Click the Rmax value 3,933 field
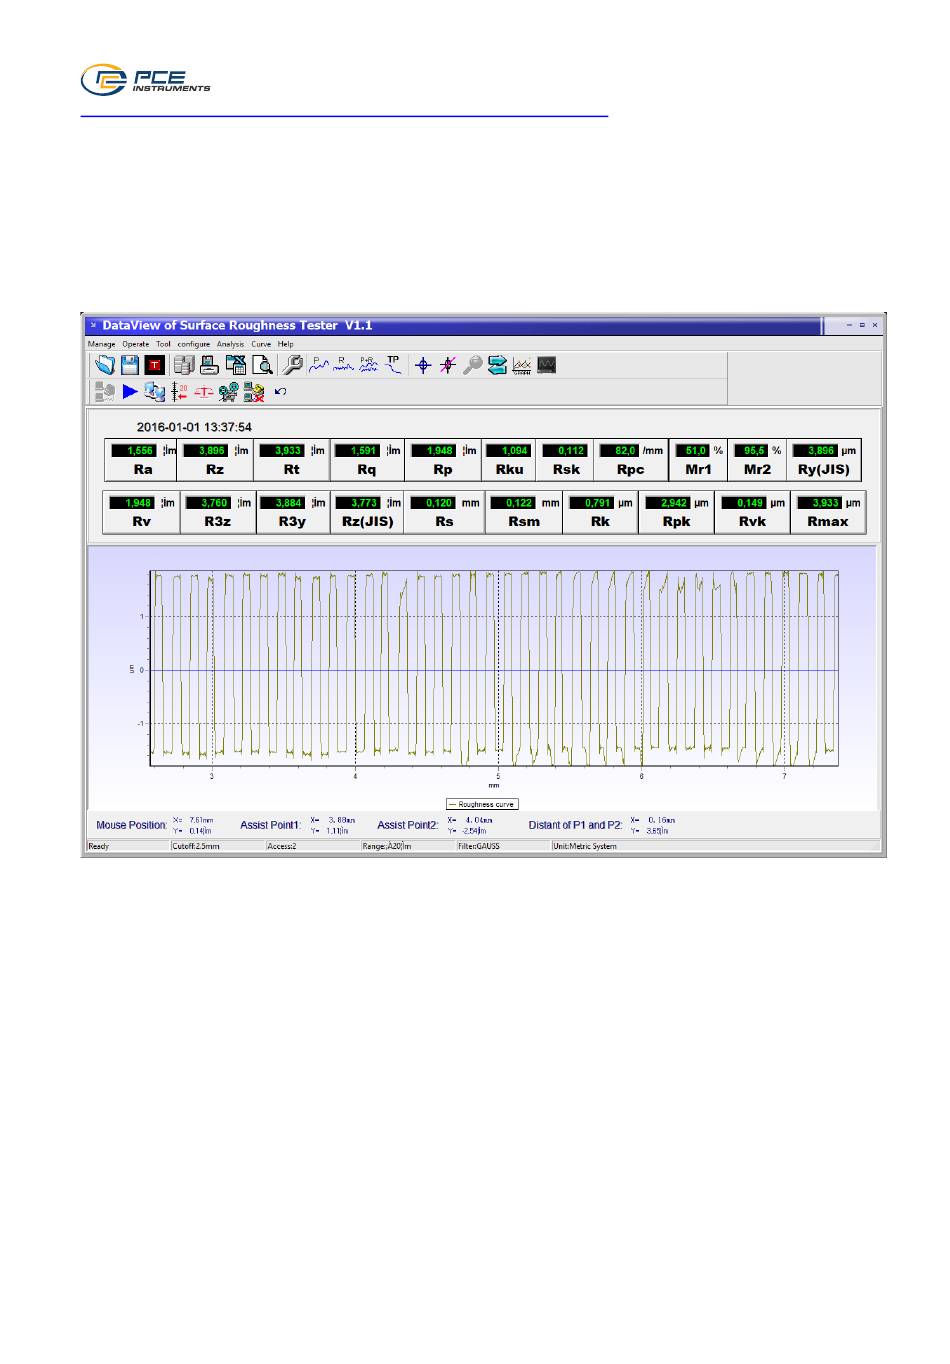 pos(819,503)
